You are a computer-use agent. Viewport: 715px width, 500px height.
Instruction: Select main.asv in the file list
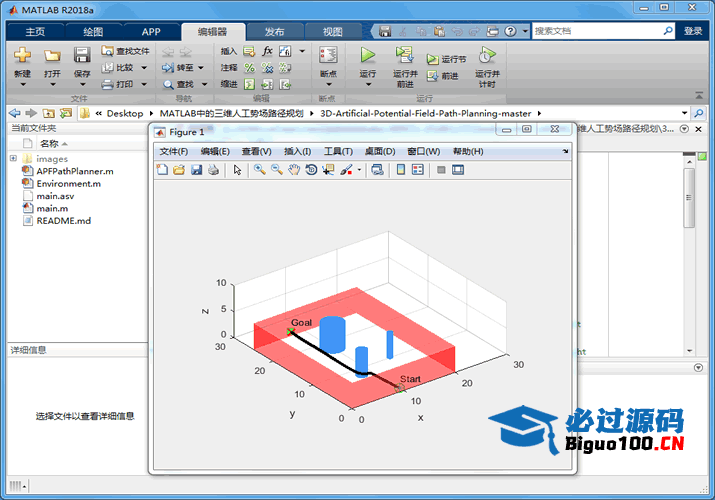tap(55, 196)
